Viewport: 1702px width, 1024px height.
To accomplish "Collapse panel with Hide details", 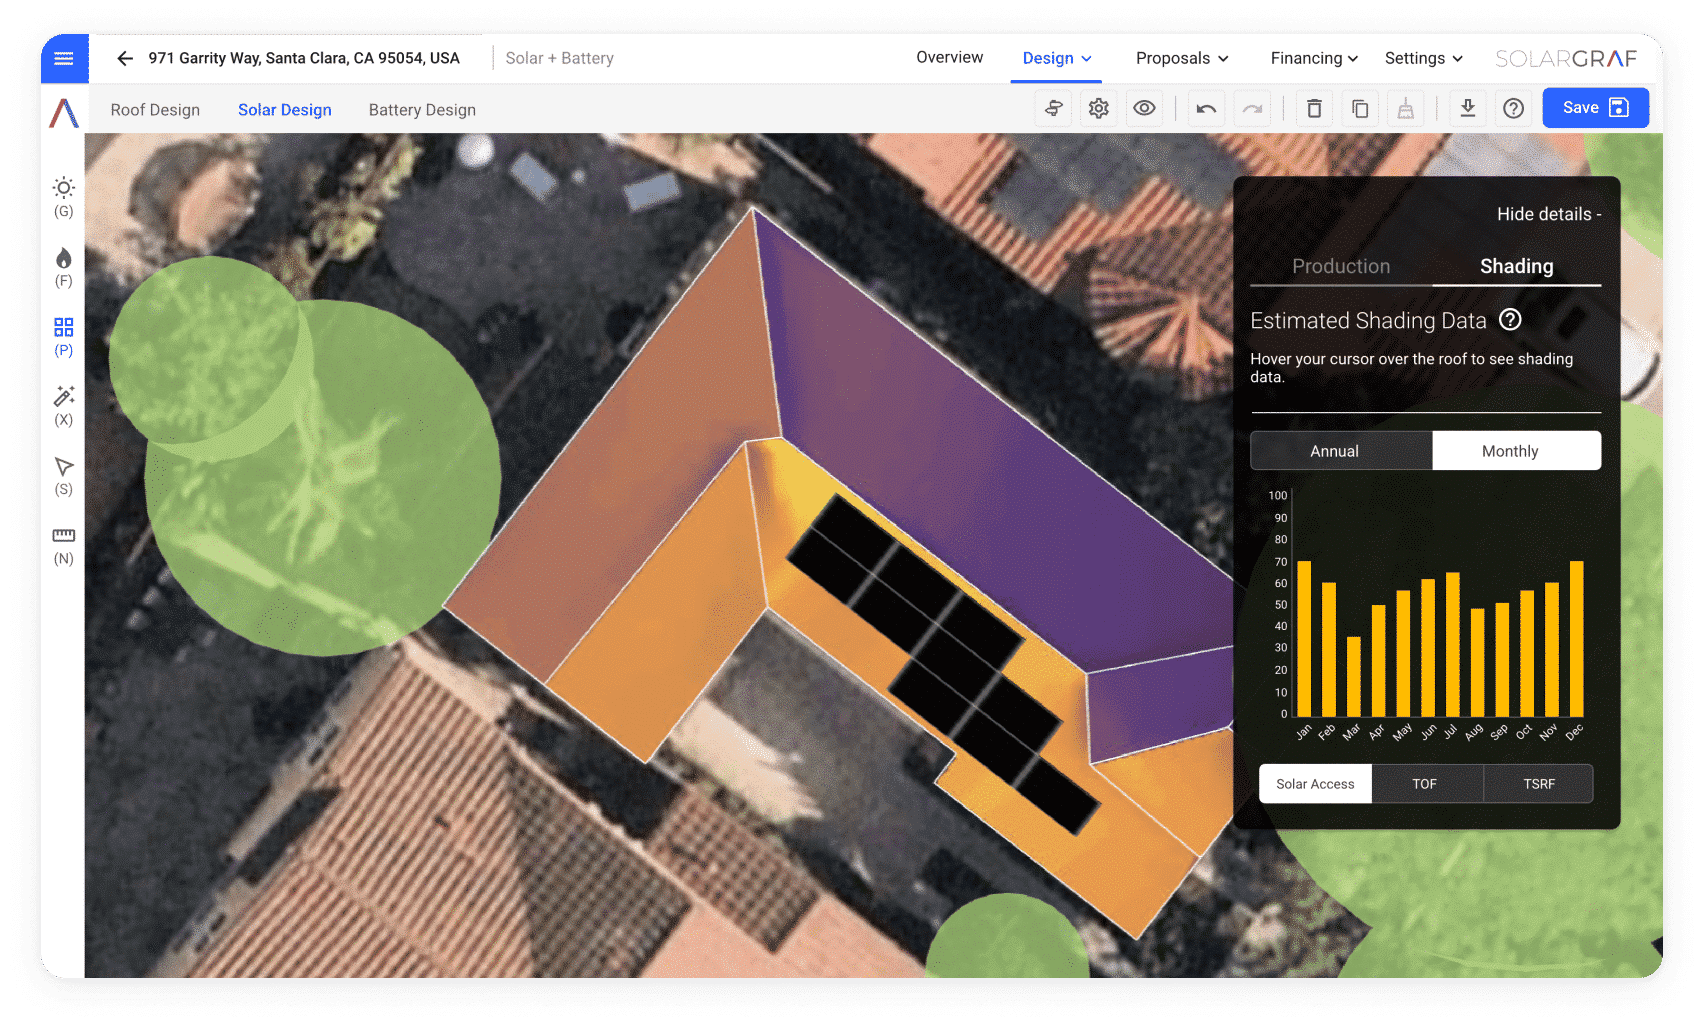I will [x=1549, y=214].
